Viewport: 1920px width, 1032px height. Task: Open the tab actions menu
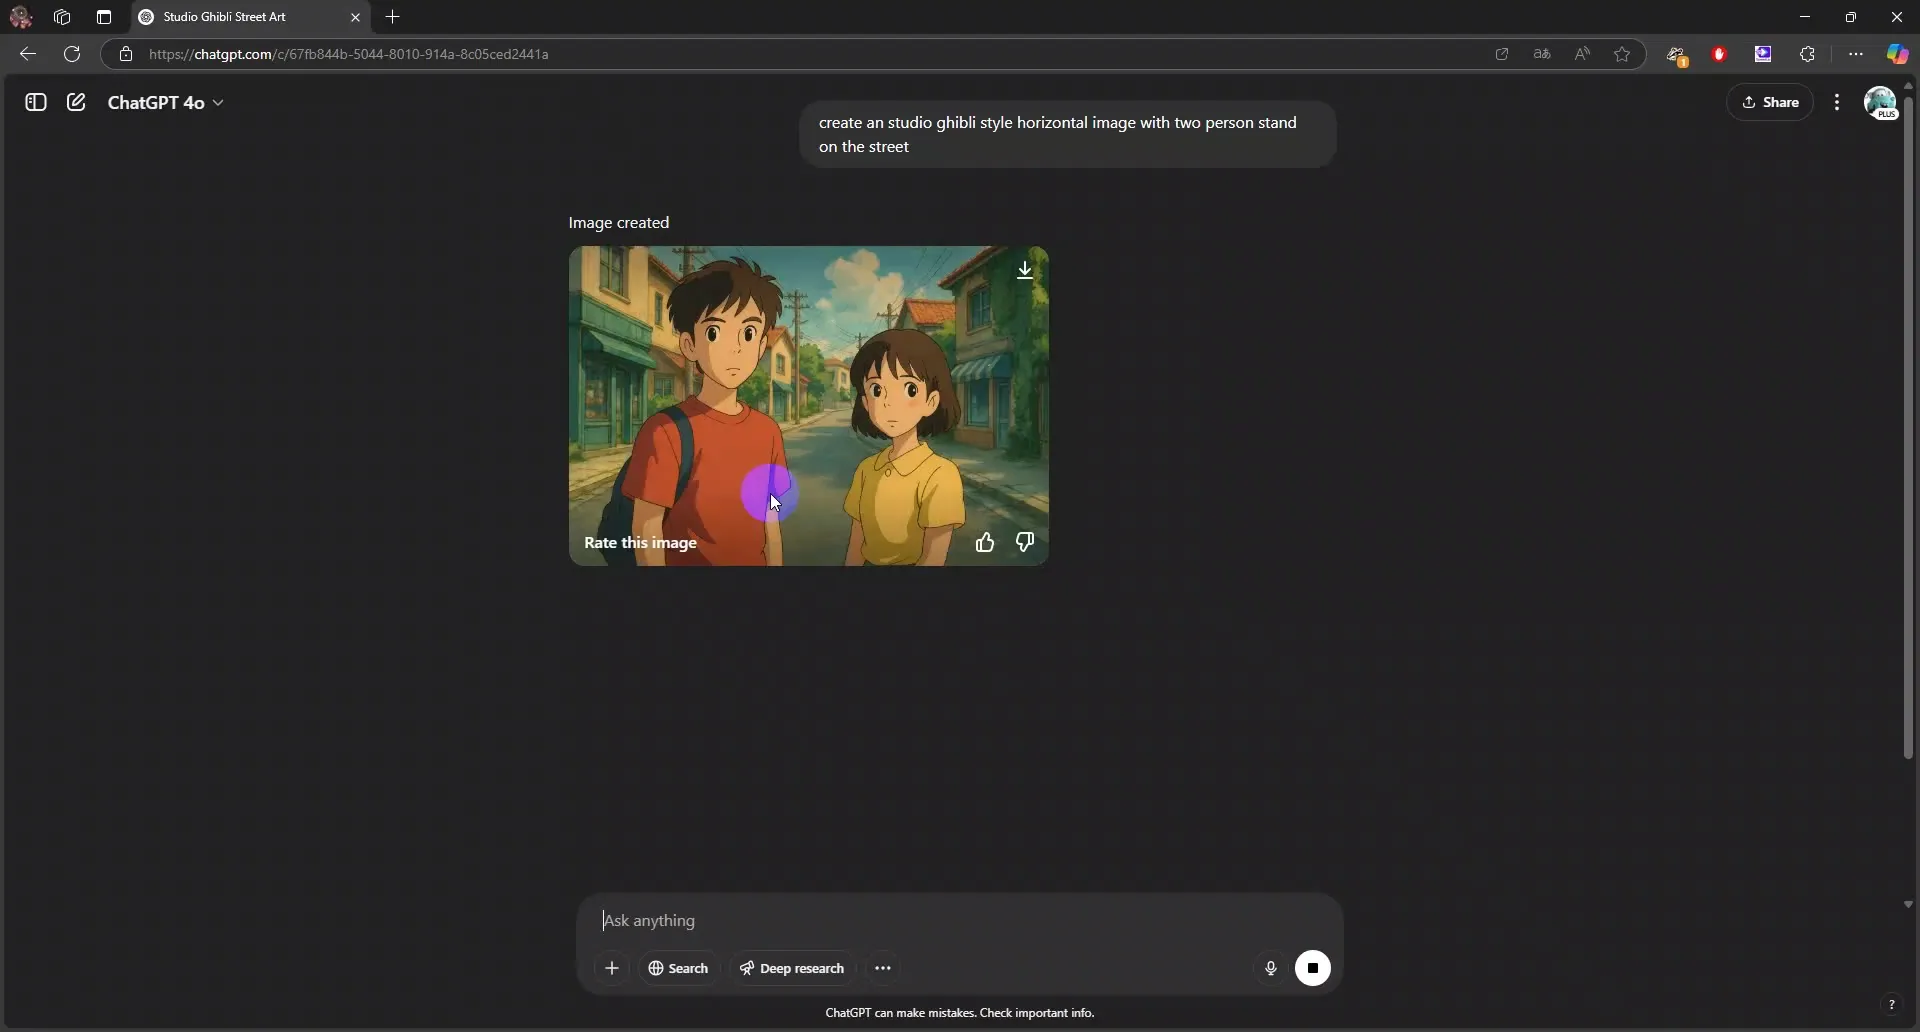pyautogui.click(x=104, y=17)
